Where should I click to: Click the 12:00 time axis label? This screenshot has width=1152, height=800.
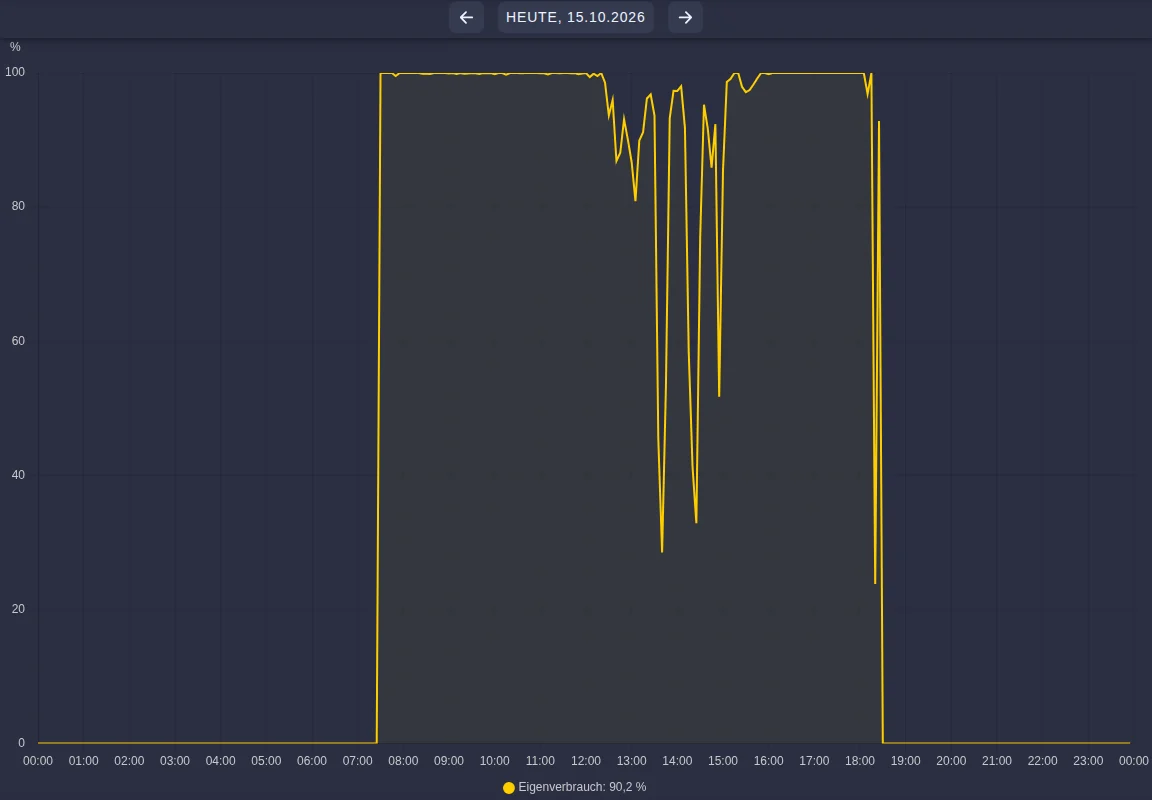[586, 760]
